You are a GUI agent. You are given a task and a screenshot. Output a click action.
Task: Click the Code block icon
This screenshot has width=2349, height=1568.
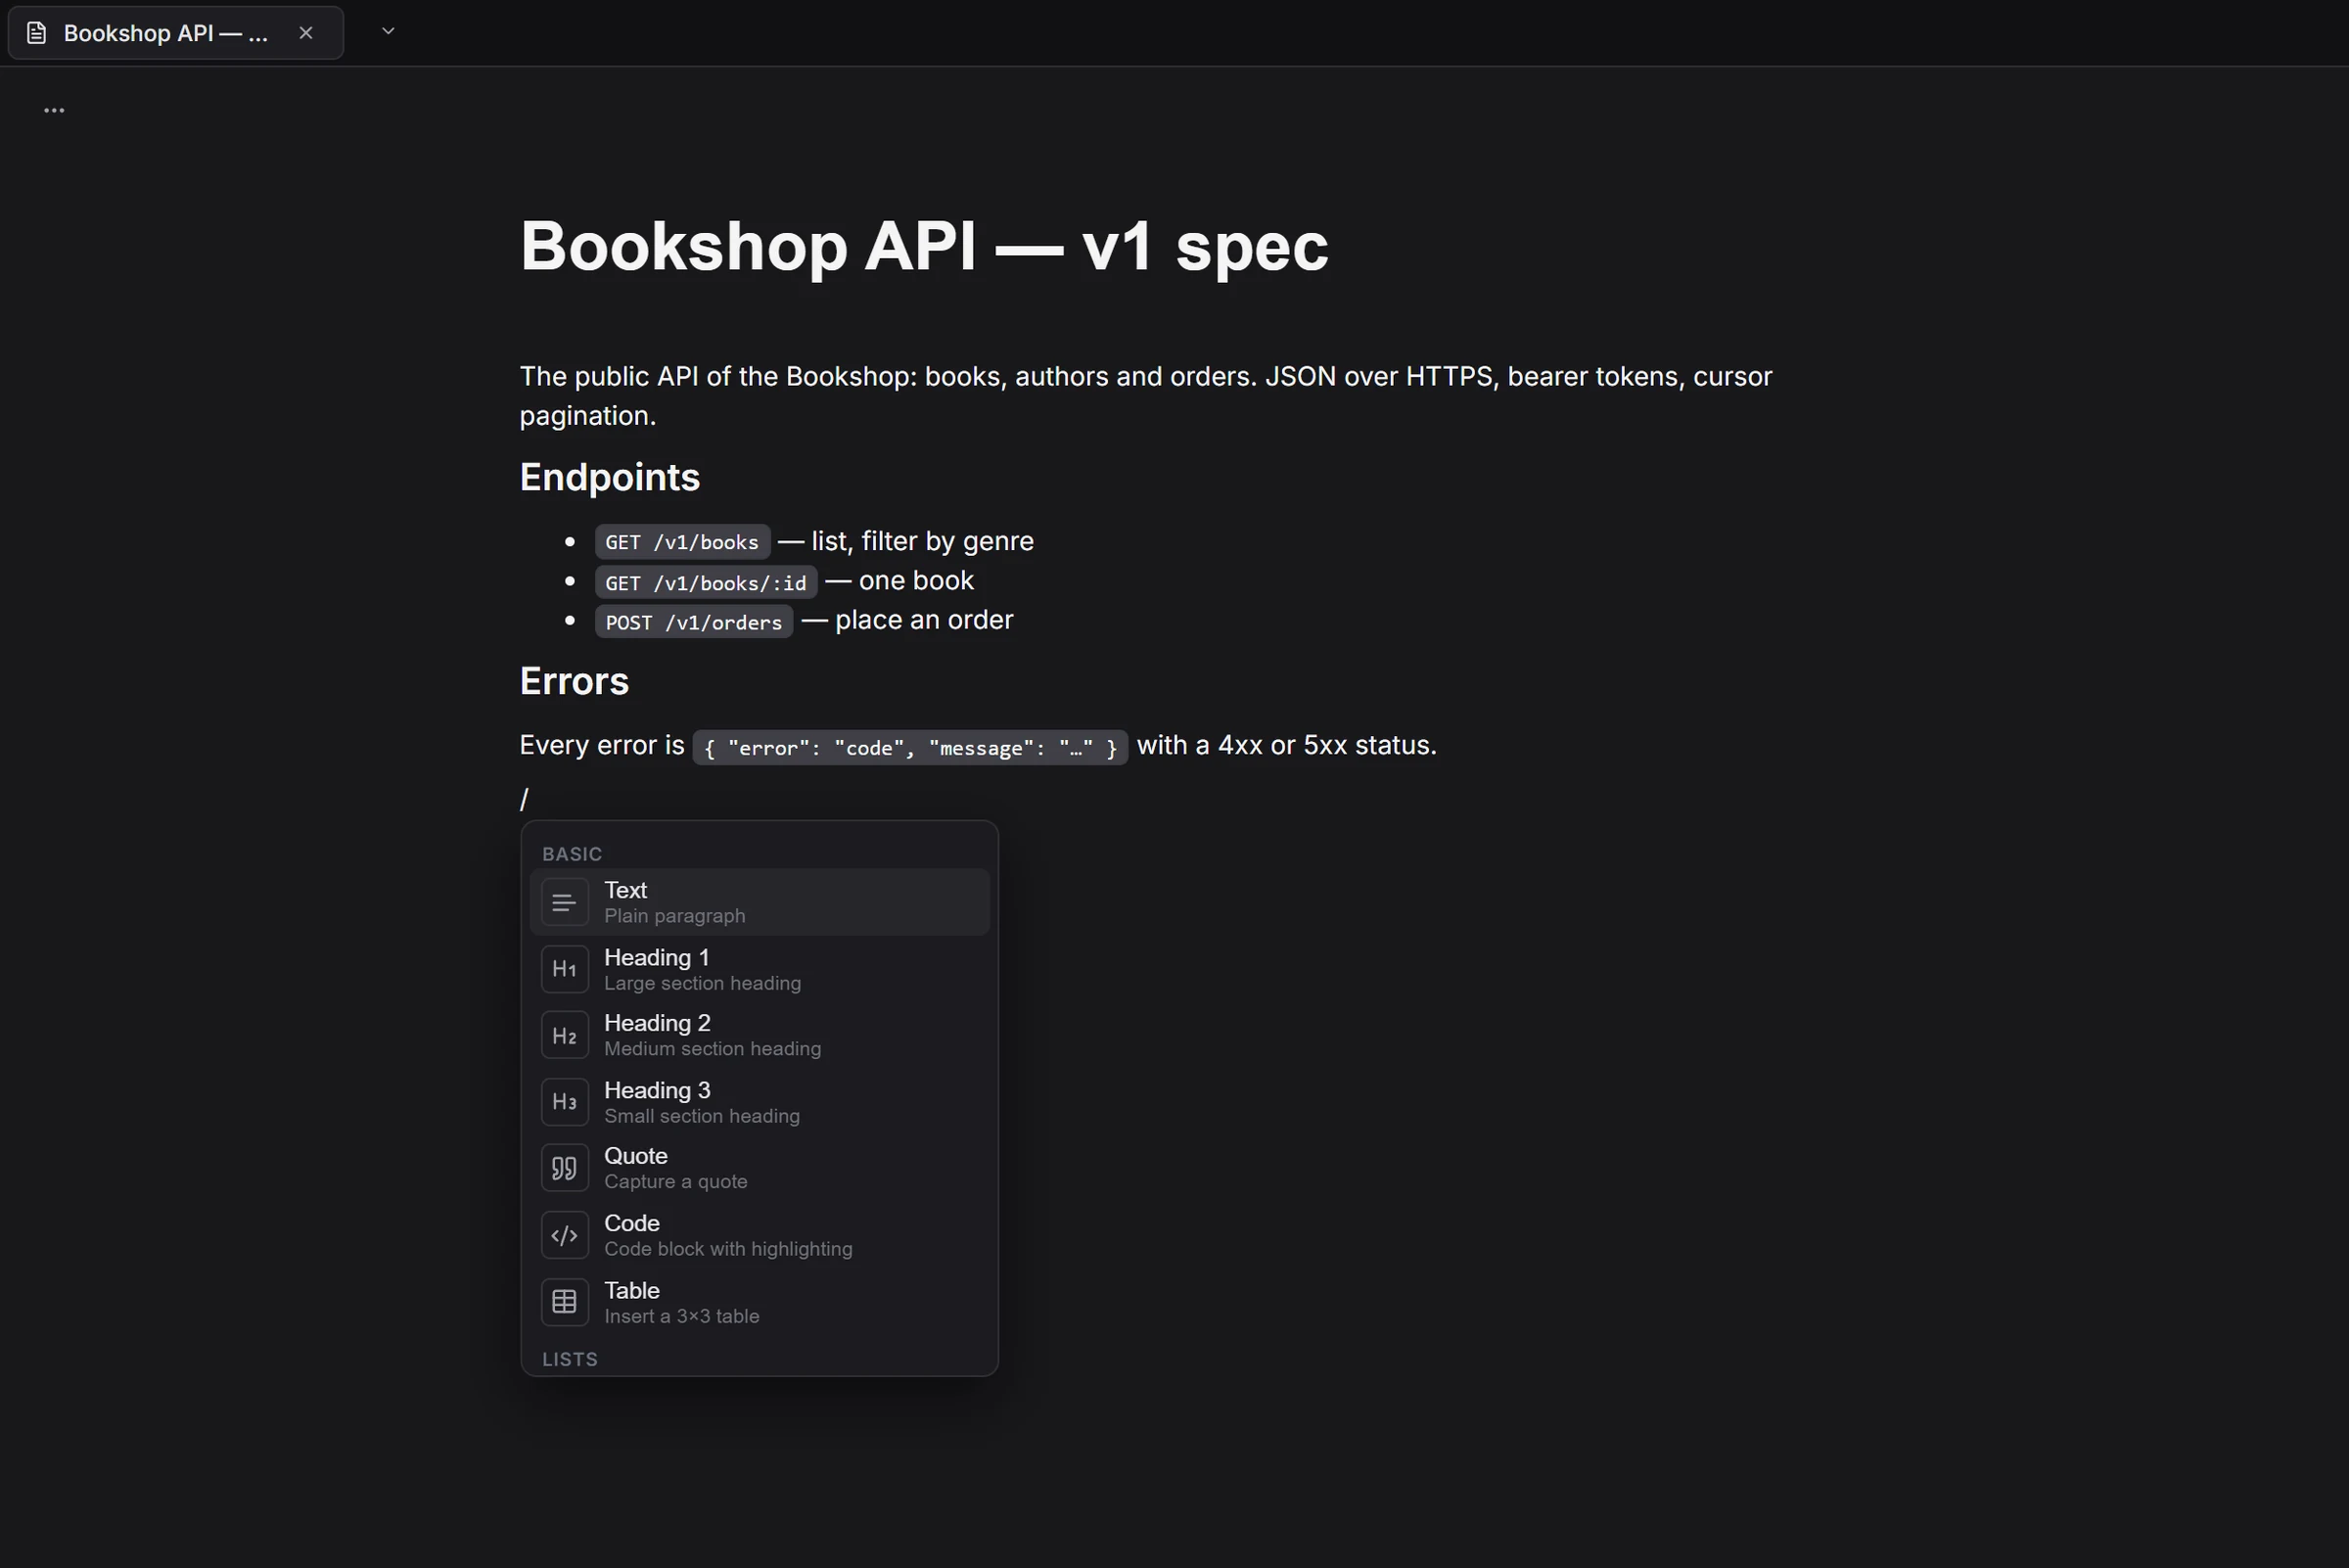(x=564, y=1235)
